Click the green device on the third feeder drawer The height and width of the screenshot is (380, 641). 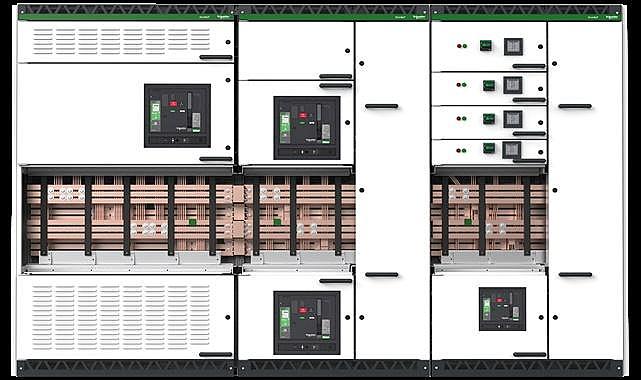point(489,119)
